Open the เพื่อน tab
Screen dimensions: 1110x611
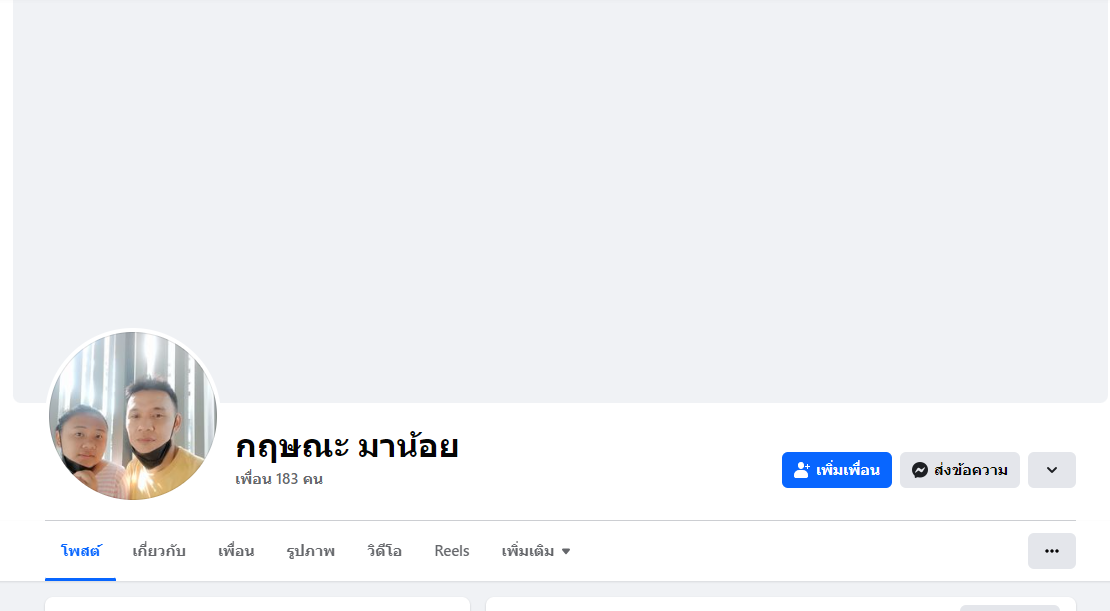[x=236, y=551]
